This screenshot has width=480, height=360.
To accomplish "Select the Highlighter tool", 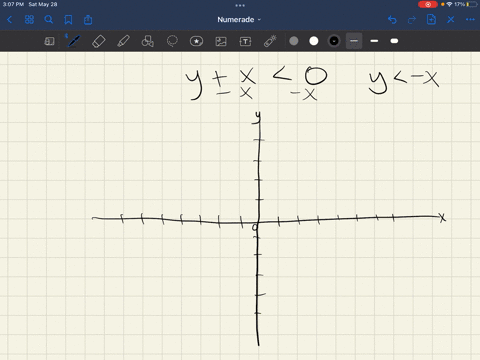I will 123,41.
